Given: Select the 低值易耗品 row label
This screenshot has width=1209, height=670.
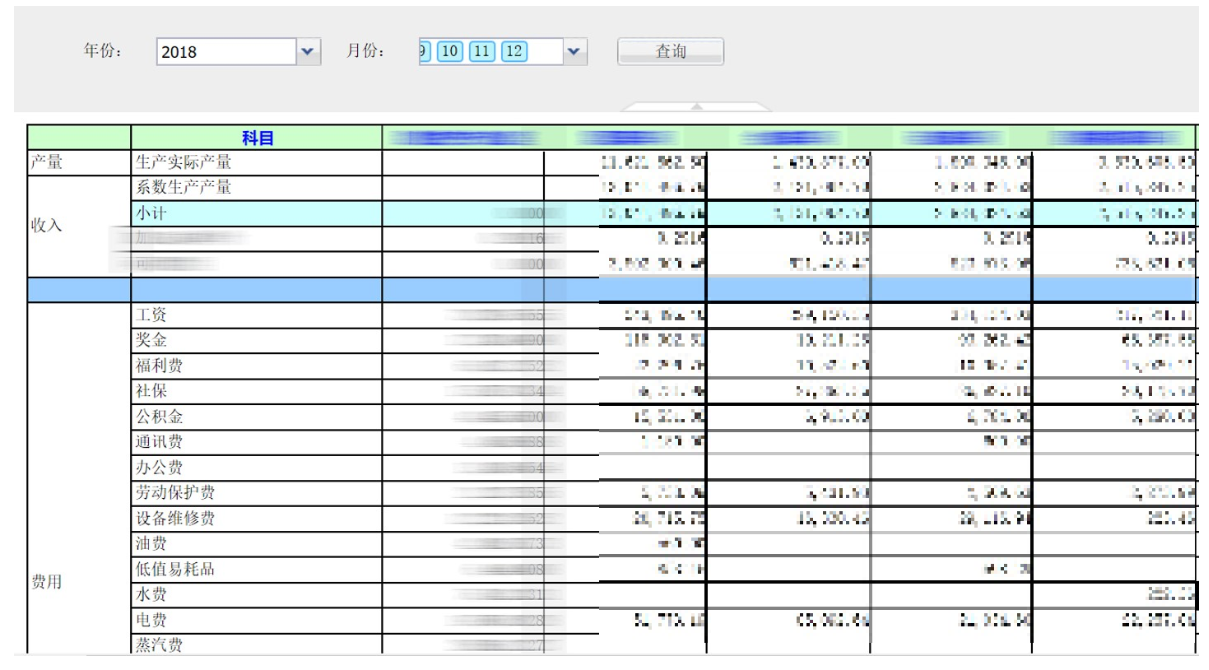Looking at the screenshot, I should (175, 570).
